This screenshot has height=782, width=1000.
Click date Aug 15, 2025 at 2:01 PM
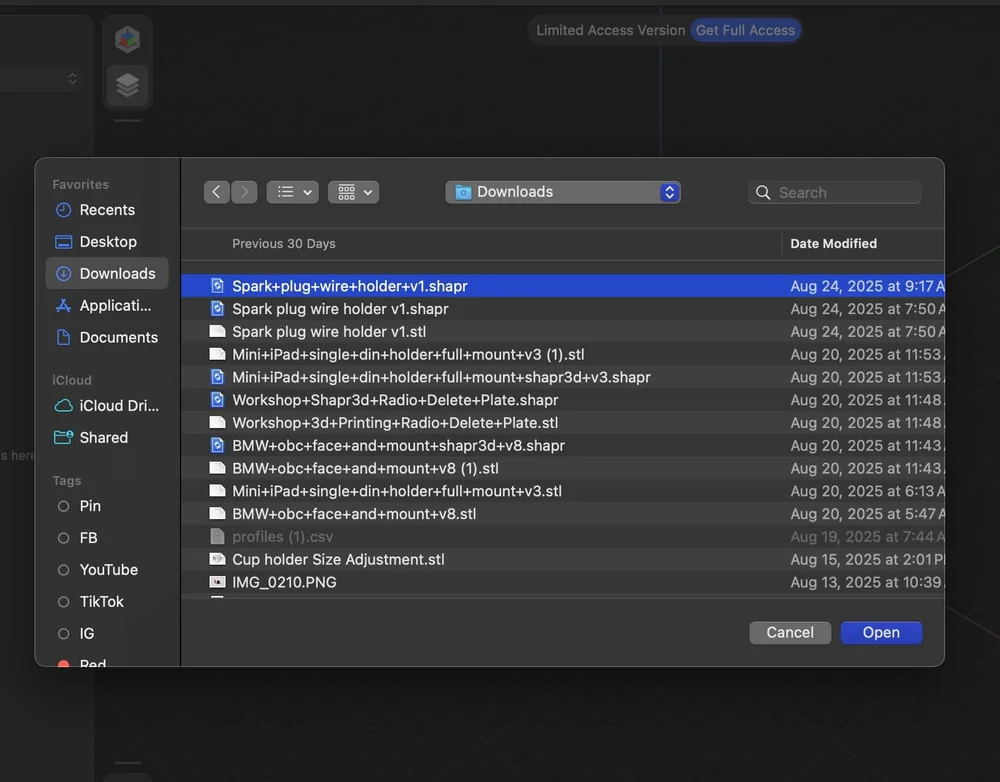867,559
